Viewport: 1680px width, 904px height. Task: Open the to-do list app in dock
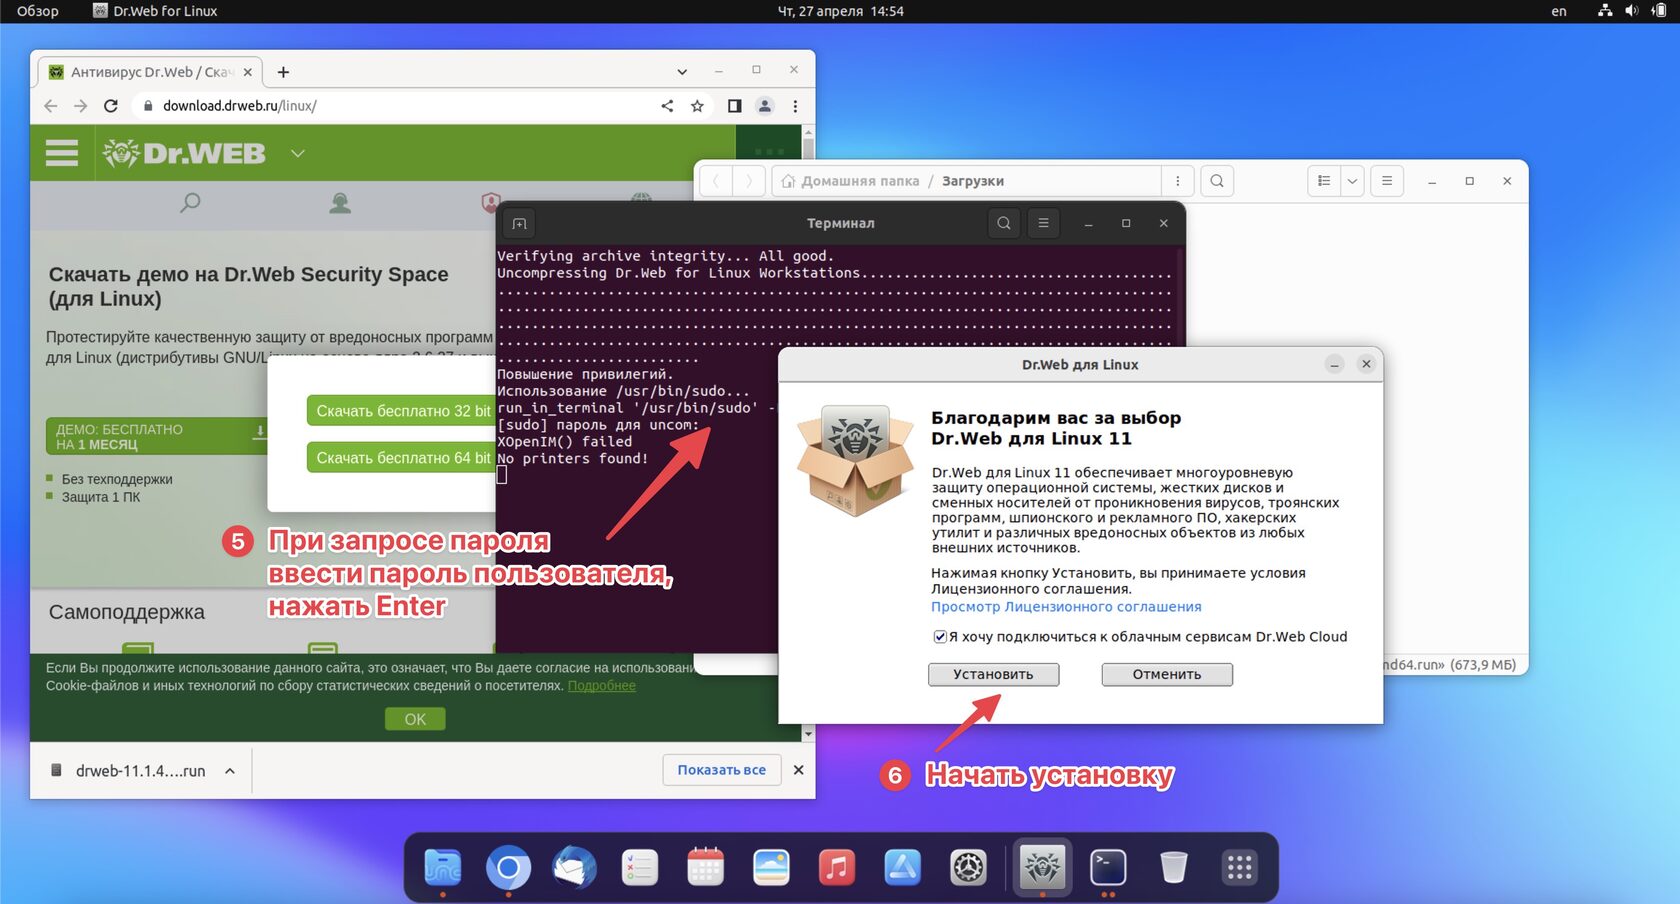pyautogui.click(x=639, y=867)
